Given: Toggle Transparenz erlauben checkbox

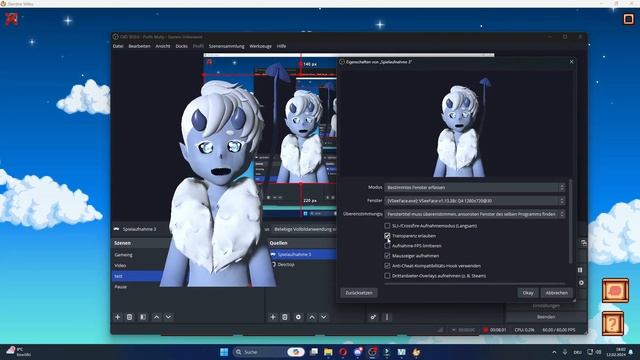Looking at the screenshot, I should click(387, 236).
